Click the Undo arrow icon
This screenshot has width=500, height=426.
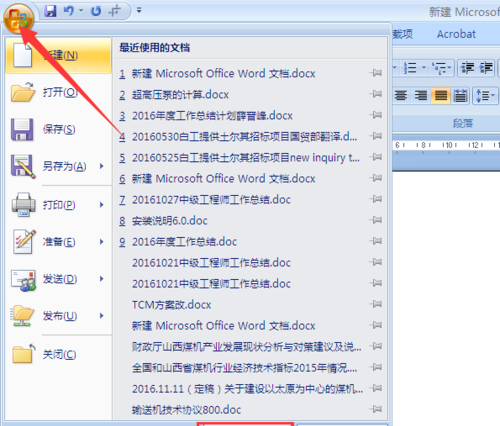69,11
